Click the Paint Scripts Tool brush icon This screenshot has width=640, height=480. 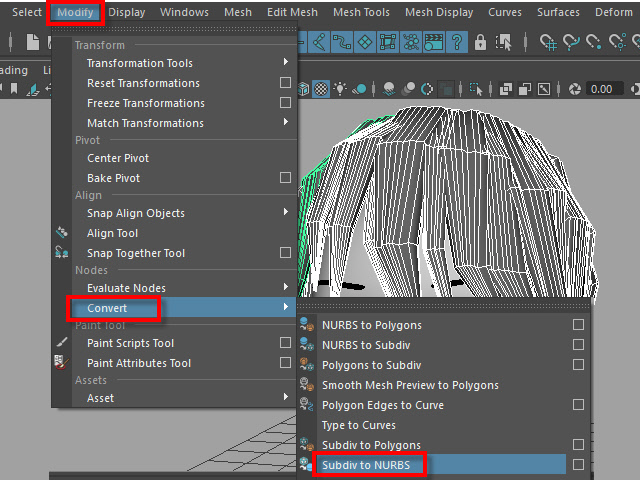(62, 343)
